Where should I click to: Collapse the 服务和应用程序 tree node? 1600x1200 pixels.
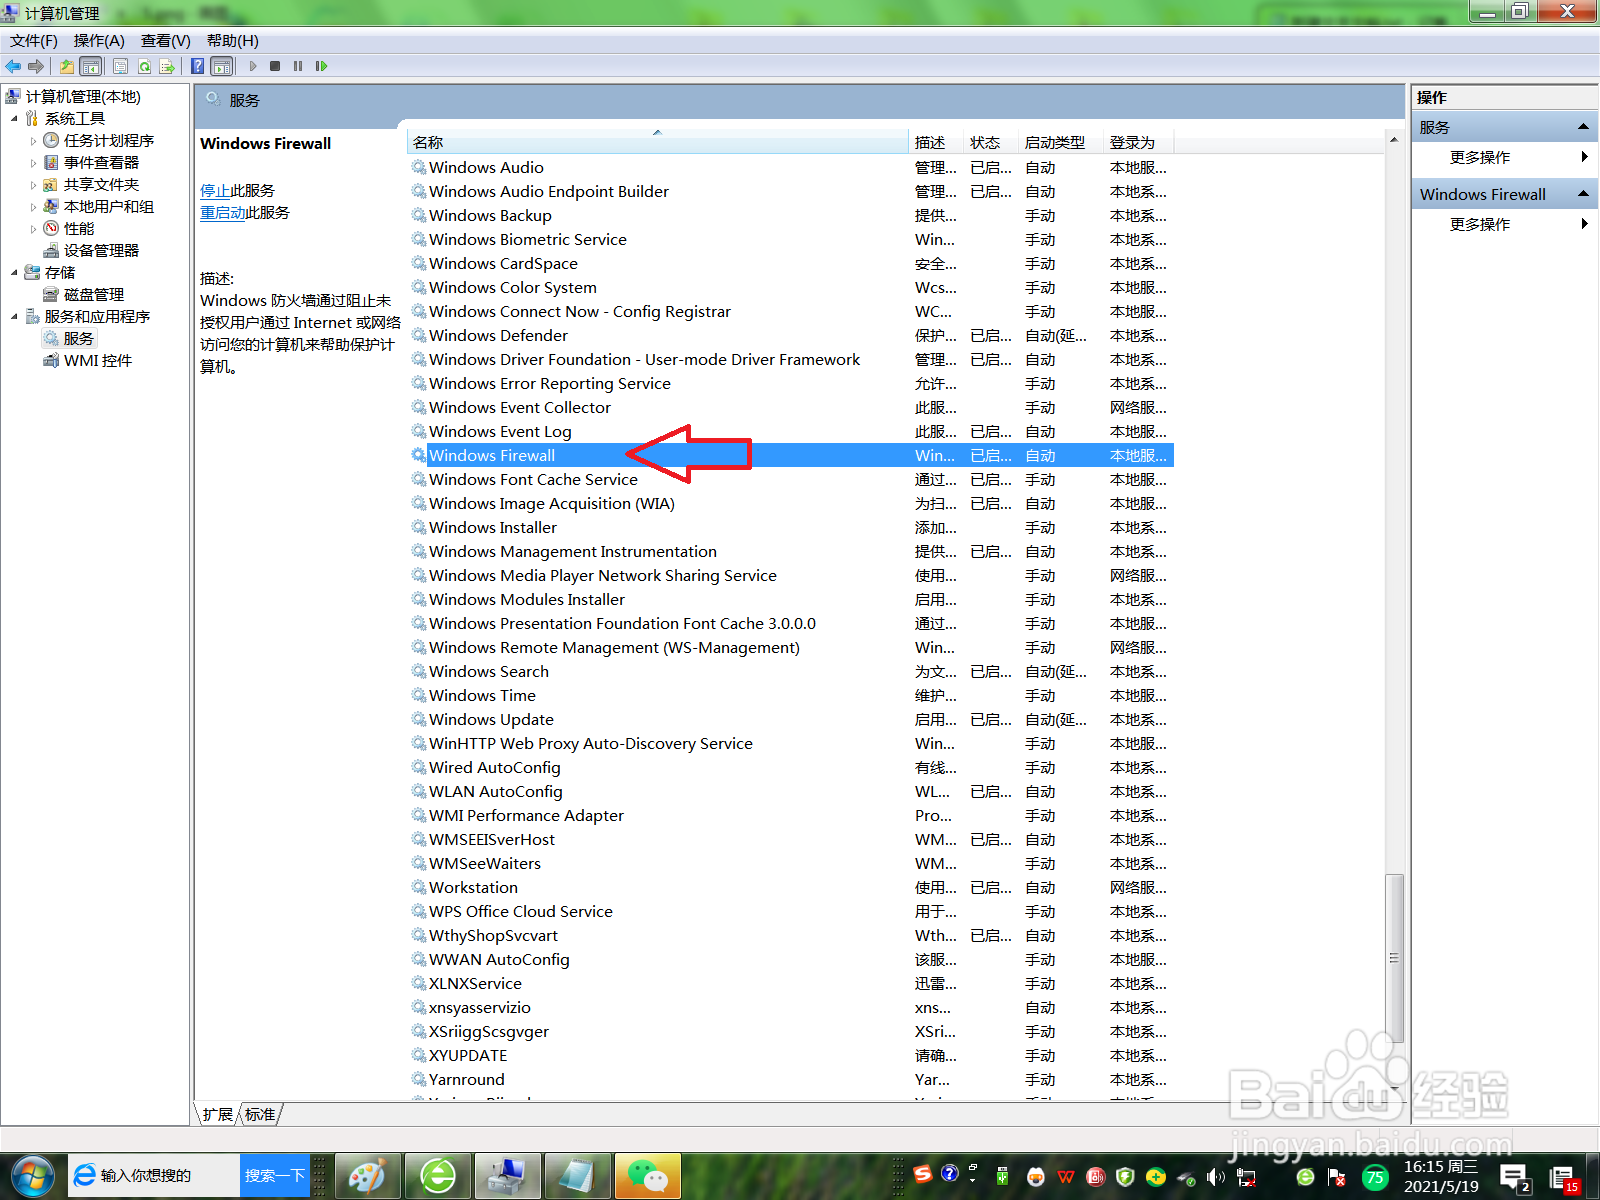tap(15, 317)
